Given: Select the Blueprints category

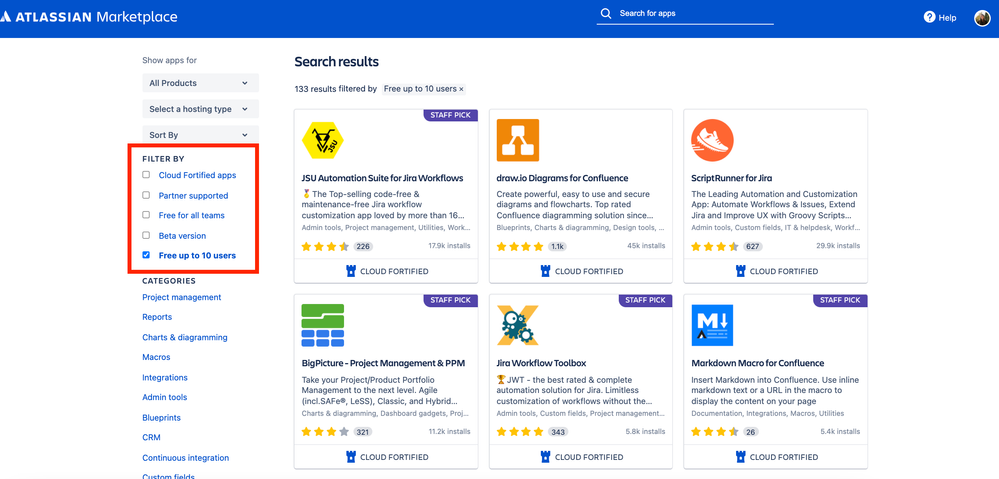Looking at the screenshot, I should 161,418.
